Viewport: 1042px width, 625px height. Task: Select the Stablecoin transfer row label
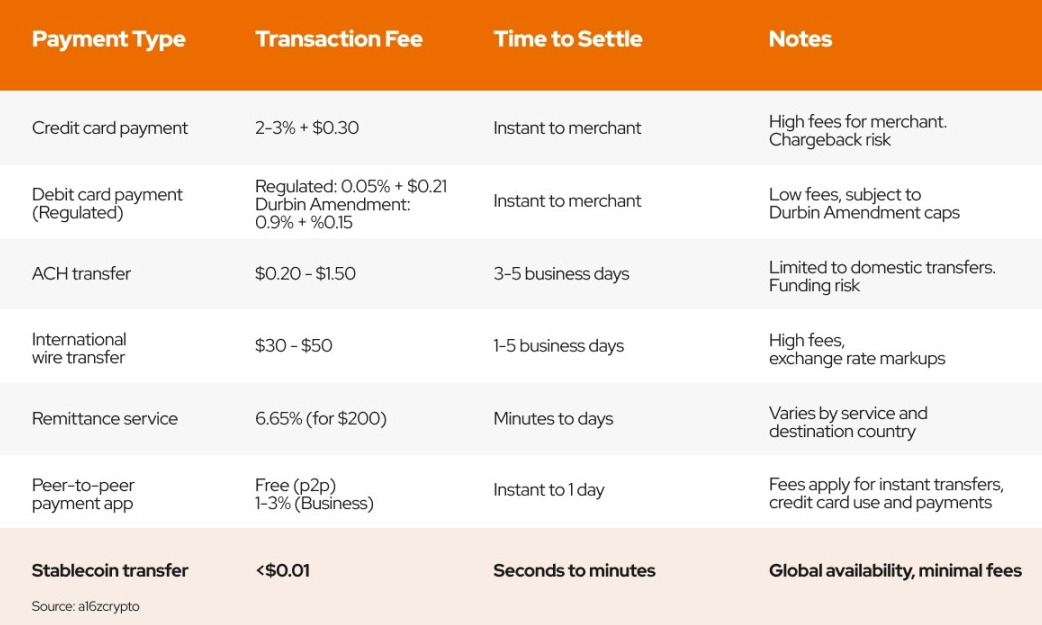pyautogui.click(x=110, y=571)
